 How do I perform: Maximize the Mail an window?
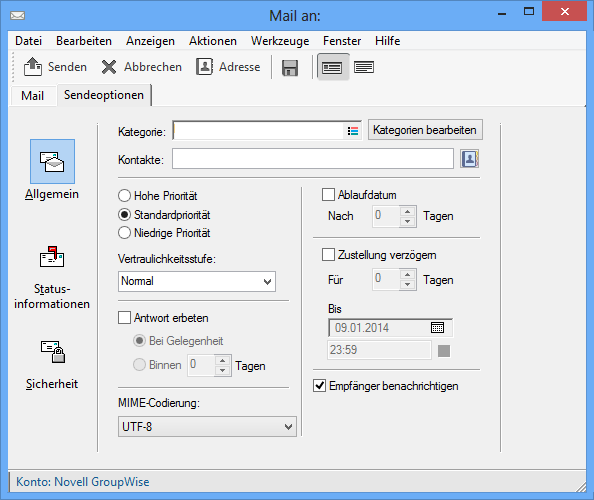(x=529, y=12)
